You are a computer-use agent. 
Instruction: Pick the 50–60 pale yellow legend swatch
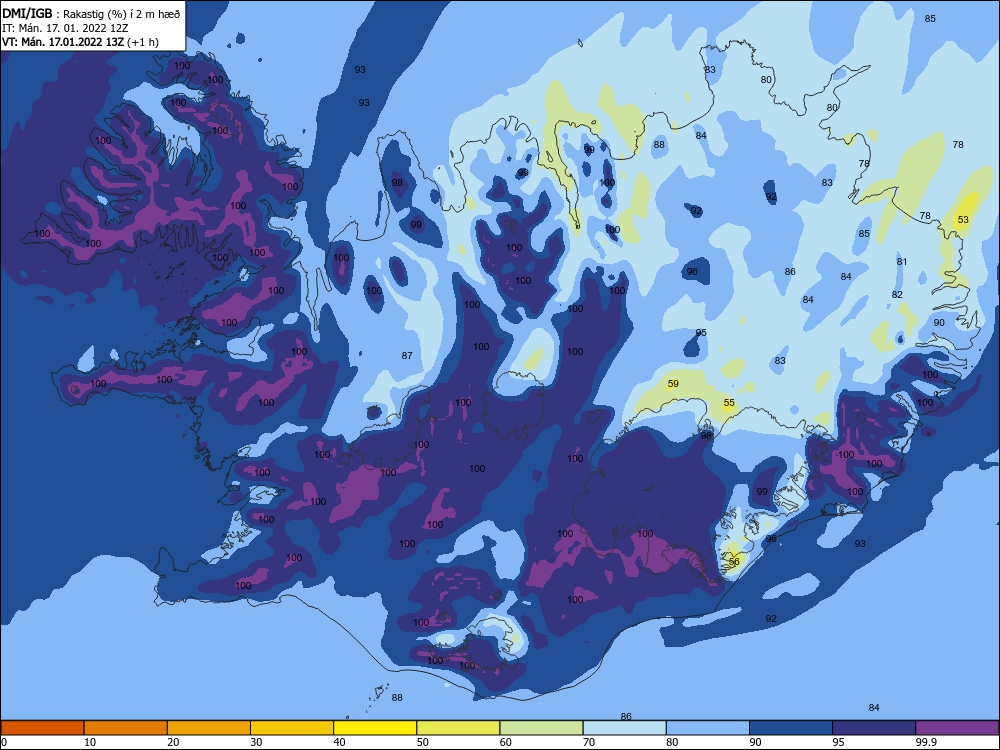pos(458,728)
